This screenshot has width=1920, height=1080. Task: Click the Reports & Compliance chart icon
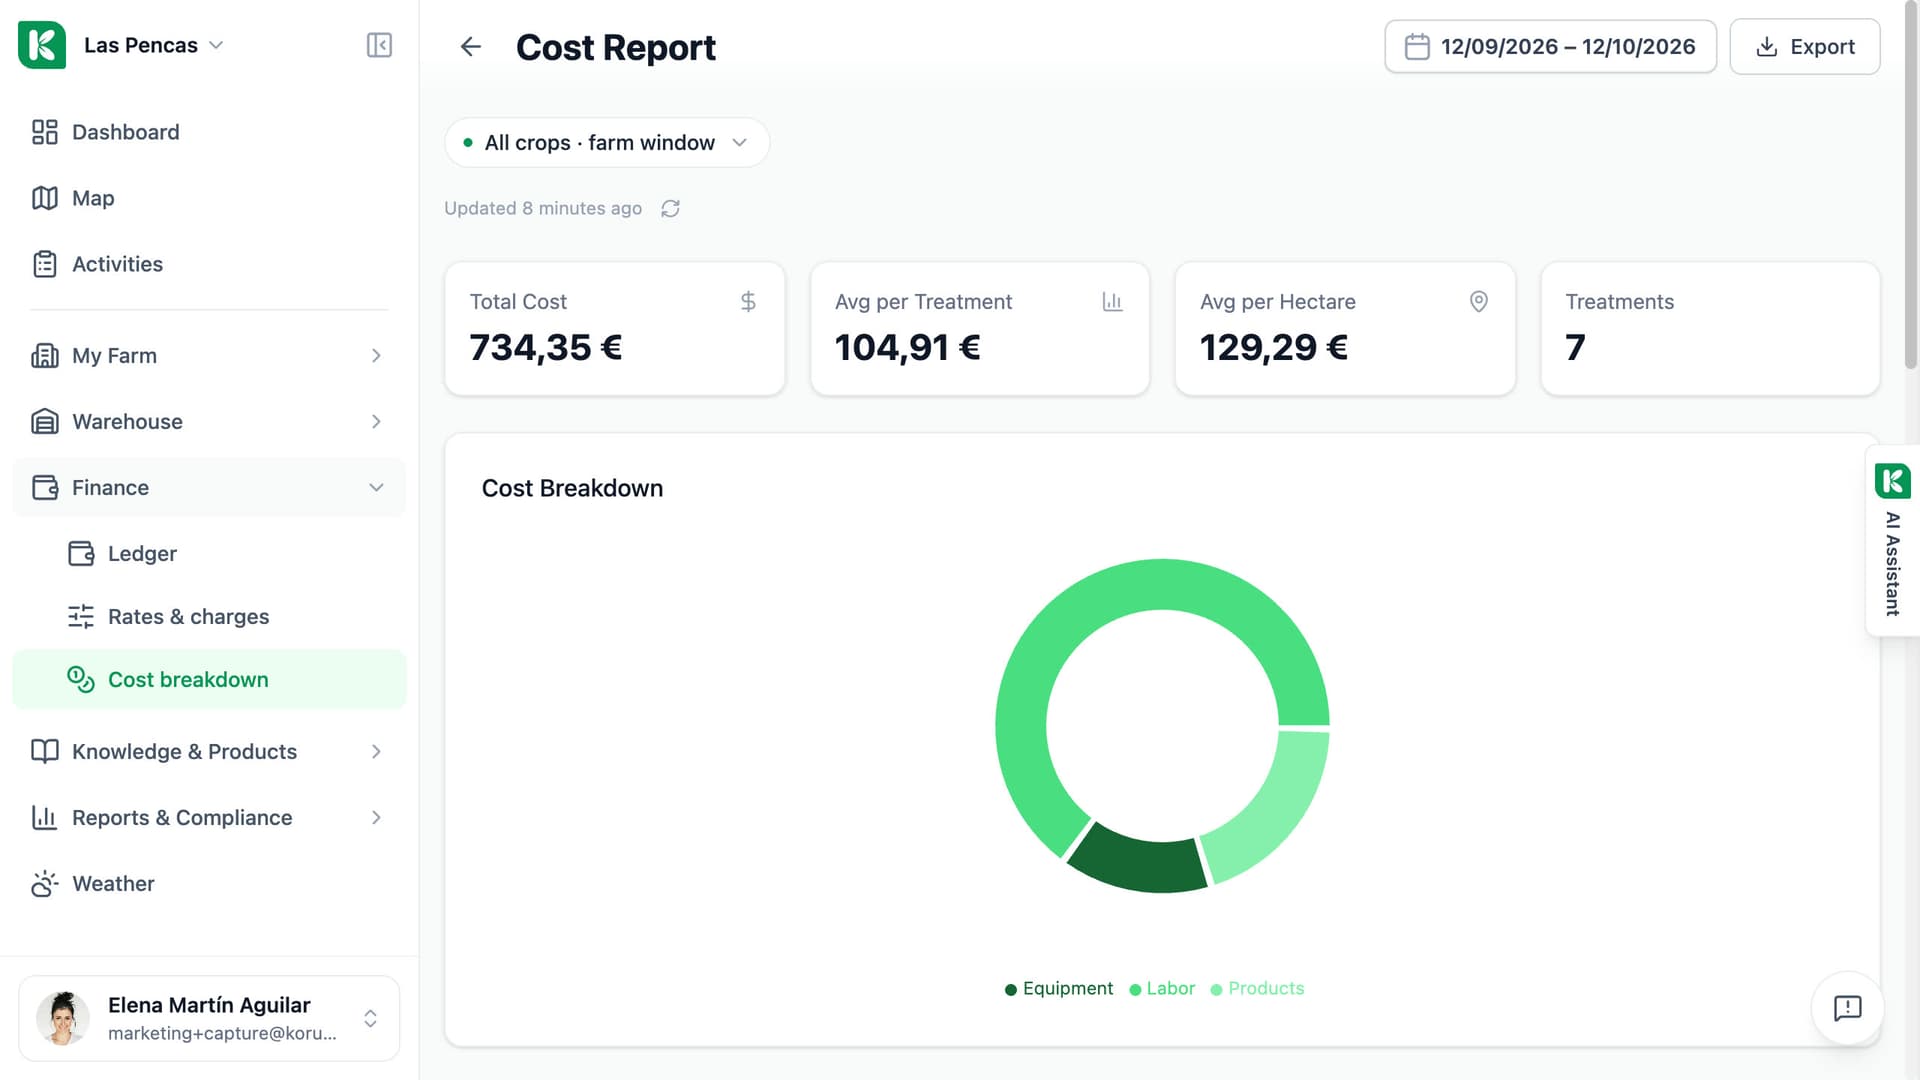(x=45, y=818)
